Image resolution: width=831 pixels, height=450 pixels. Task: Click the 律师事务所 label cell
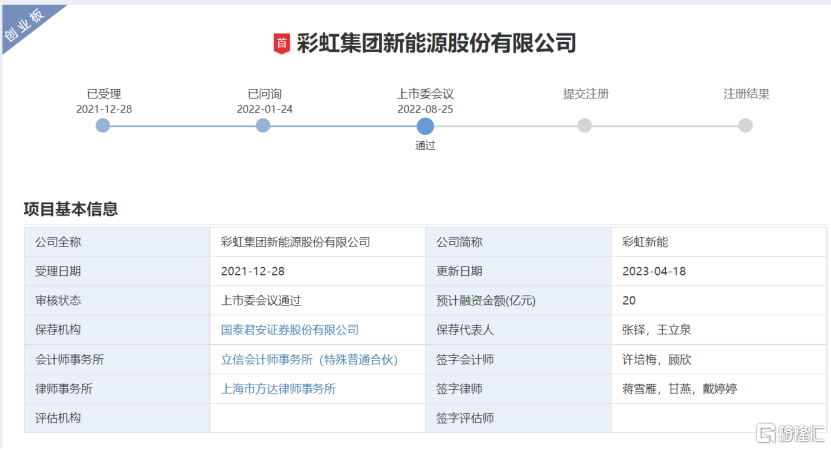pyautogui.click(x=117, y=389)
